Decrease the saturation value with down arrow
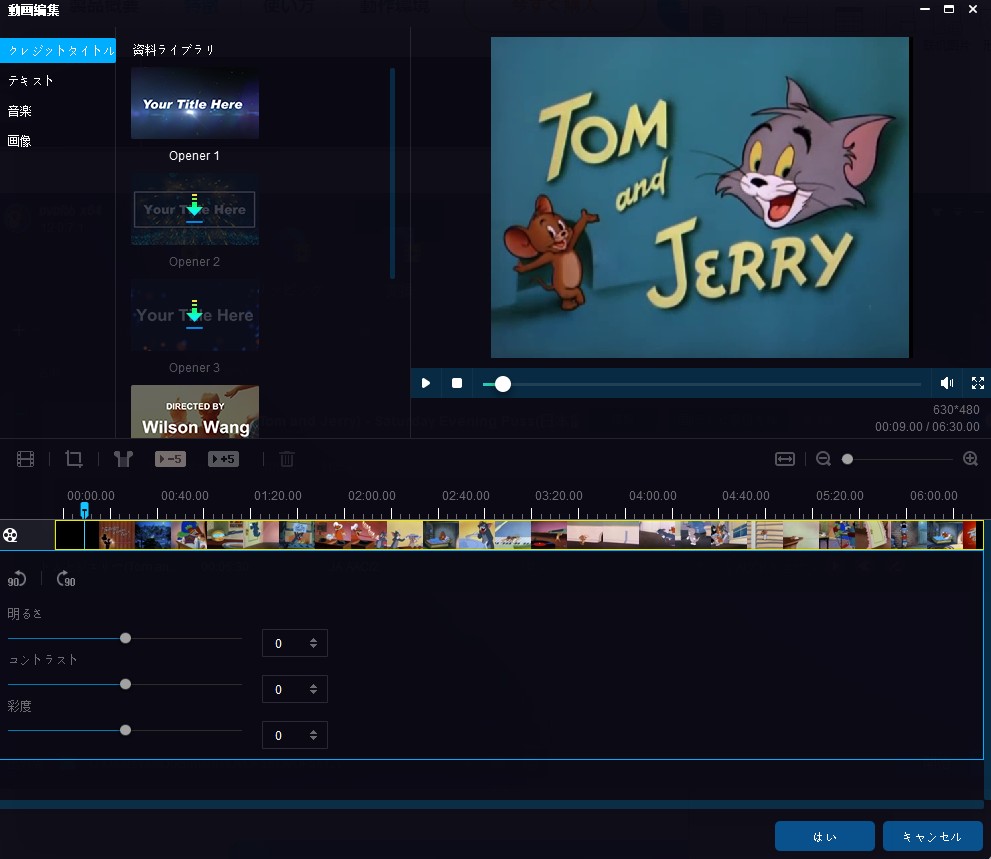The width and height of the screenshot is (991, 859). click(x=313, y=738)
